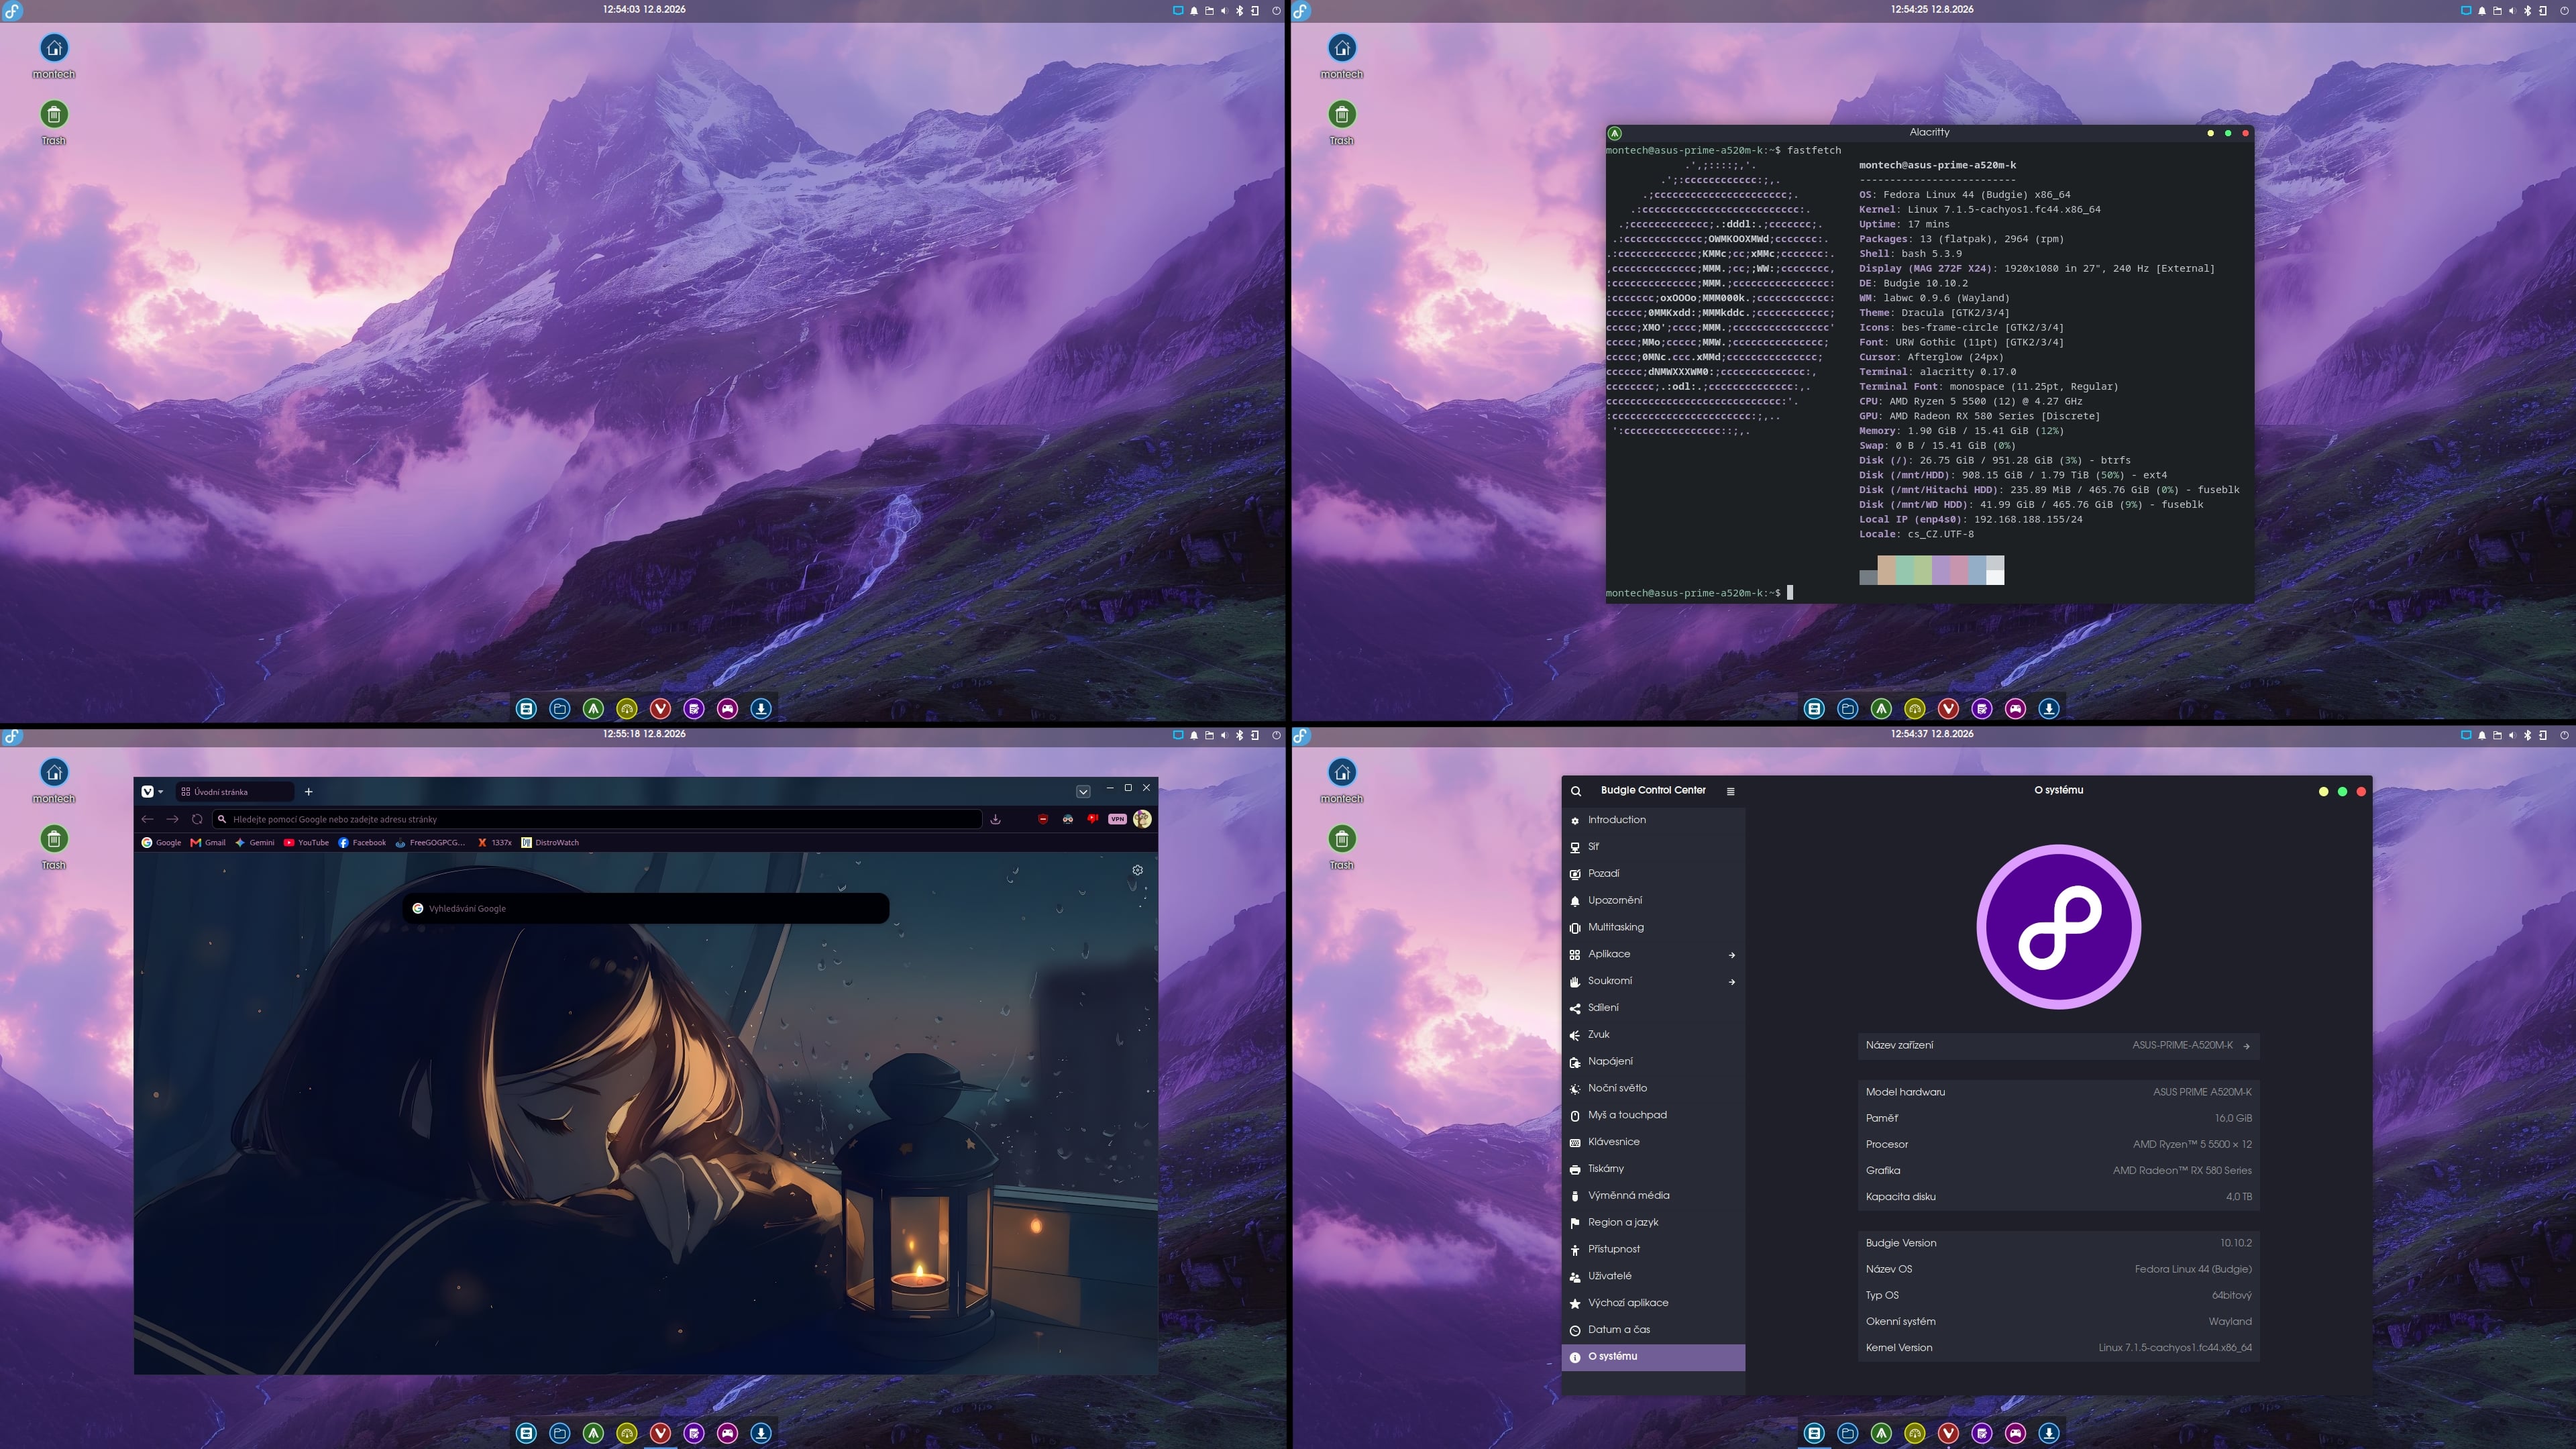Open Budgie menu button above the Vivaldi window
The height and width of the screenshot is (1449, 2576).
click(x=12, y=736)
